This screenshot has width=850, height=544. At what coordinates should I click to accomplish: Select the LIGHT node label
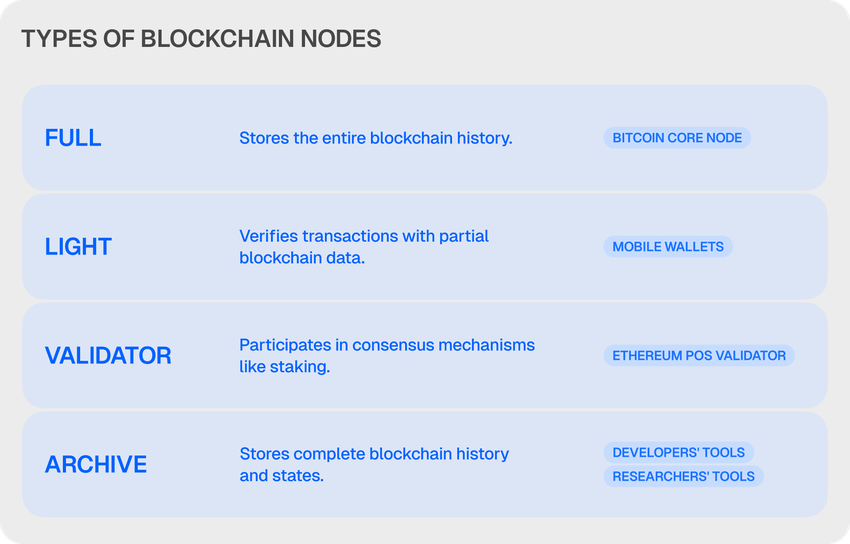pos(78,247)
